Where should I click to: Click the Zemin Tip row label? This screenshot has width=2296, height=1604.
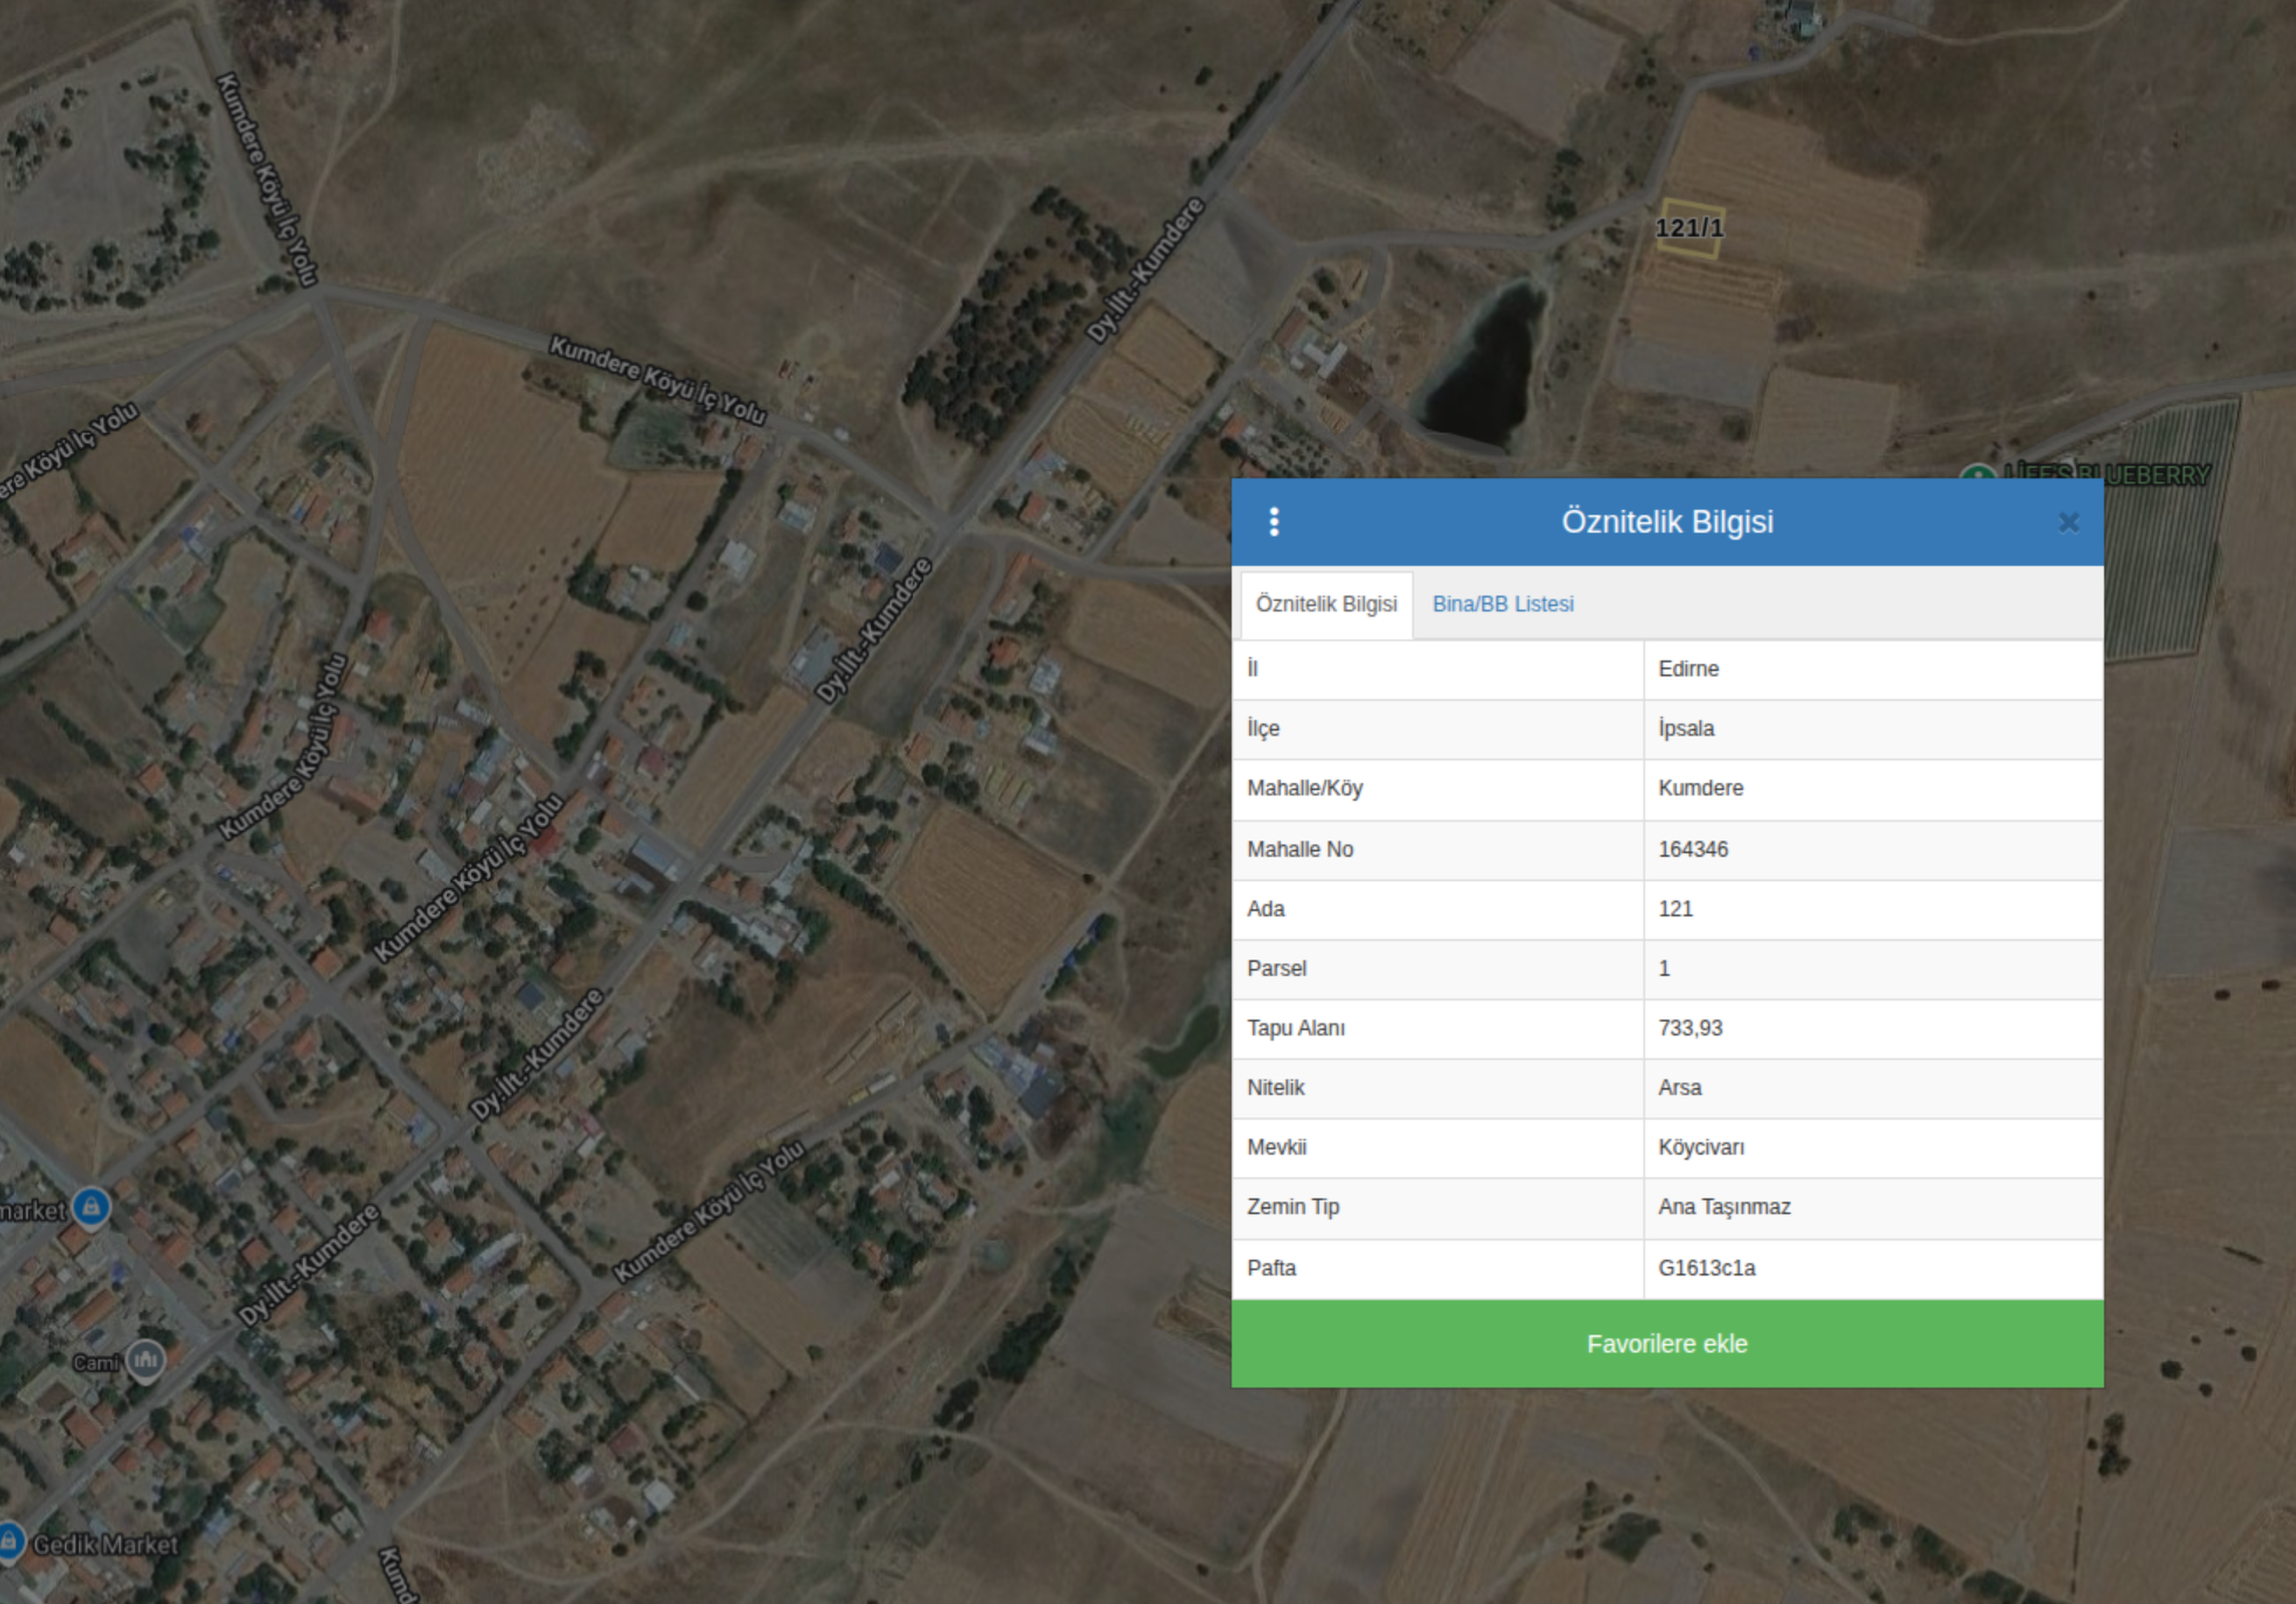pyautogui.click(x=1293, y=1207)
